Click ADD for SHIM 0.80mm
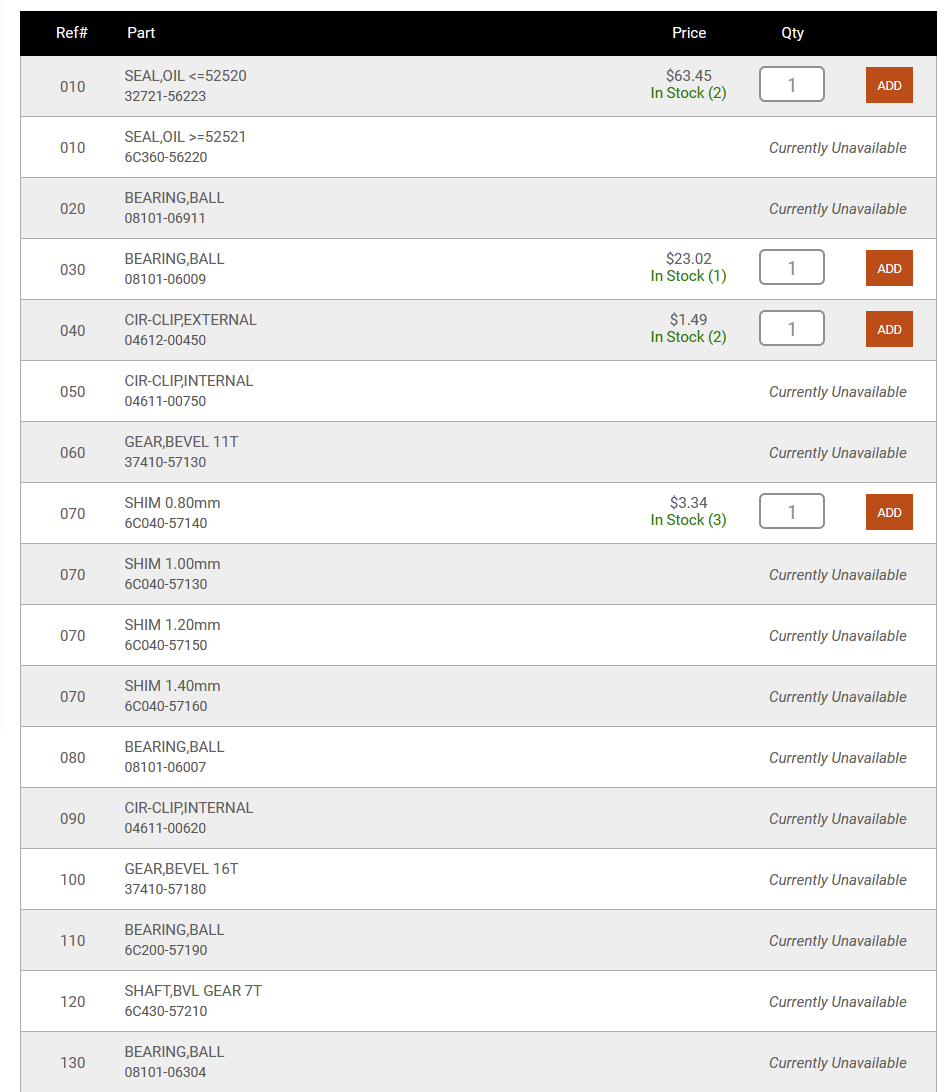Screen dimensions: 944x1092 (889, 513)
